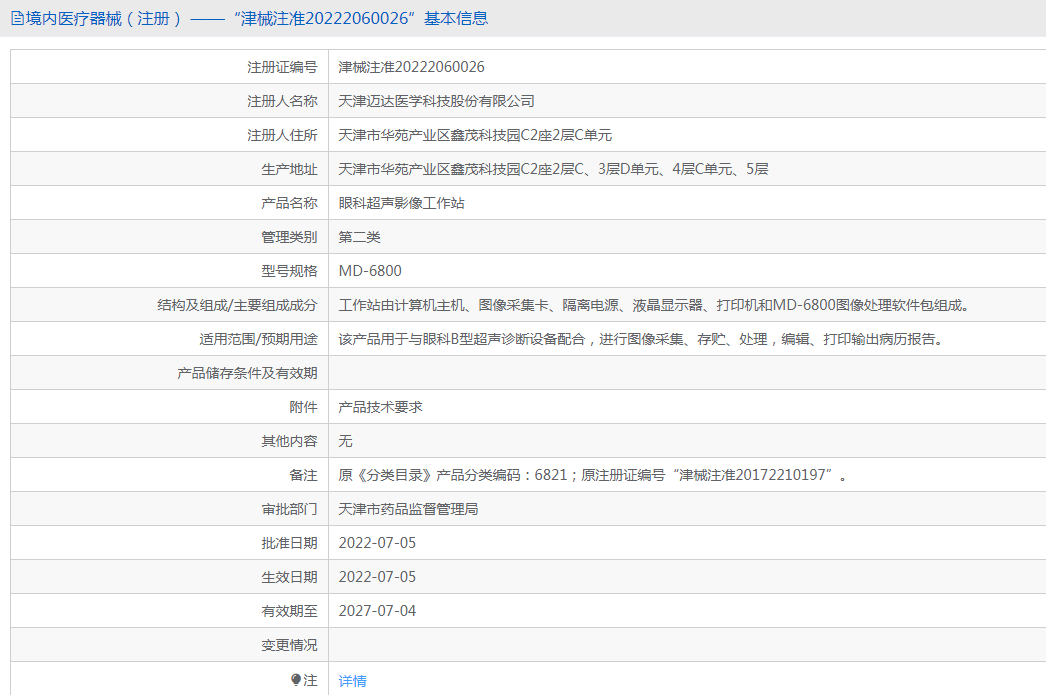Click the 产品名称 label
The height and width of the screenshot is (695, 1046).
tap(289, 203)
